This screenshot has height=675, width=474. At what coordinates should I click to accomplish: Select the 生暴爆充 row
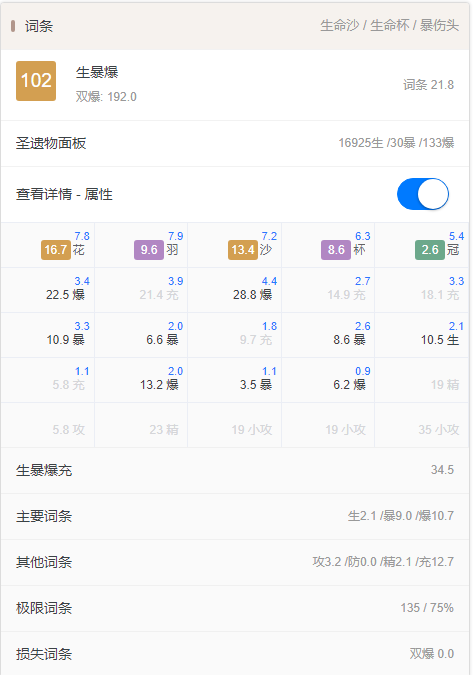pos(235,471)
